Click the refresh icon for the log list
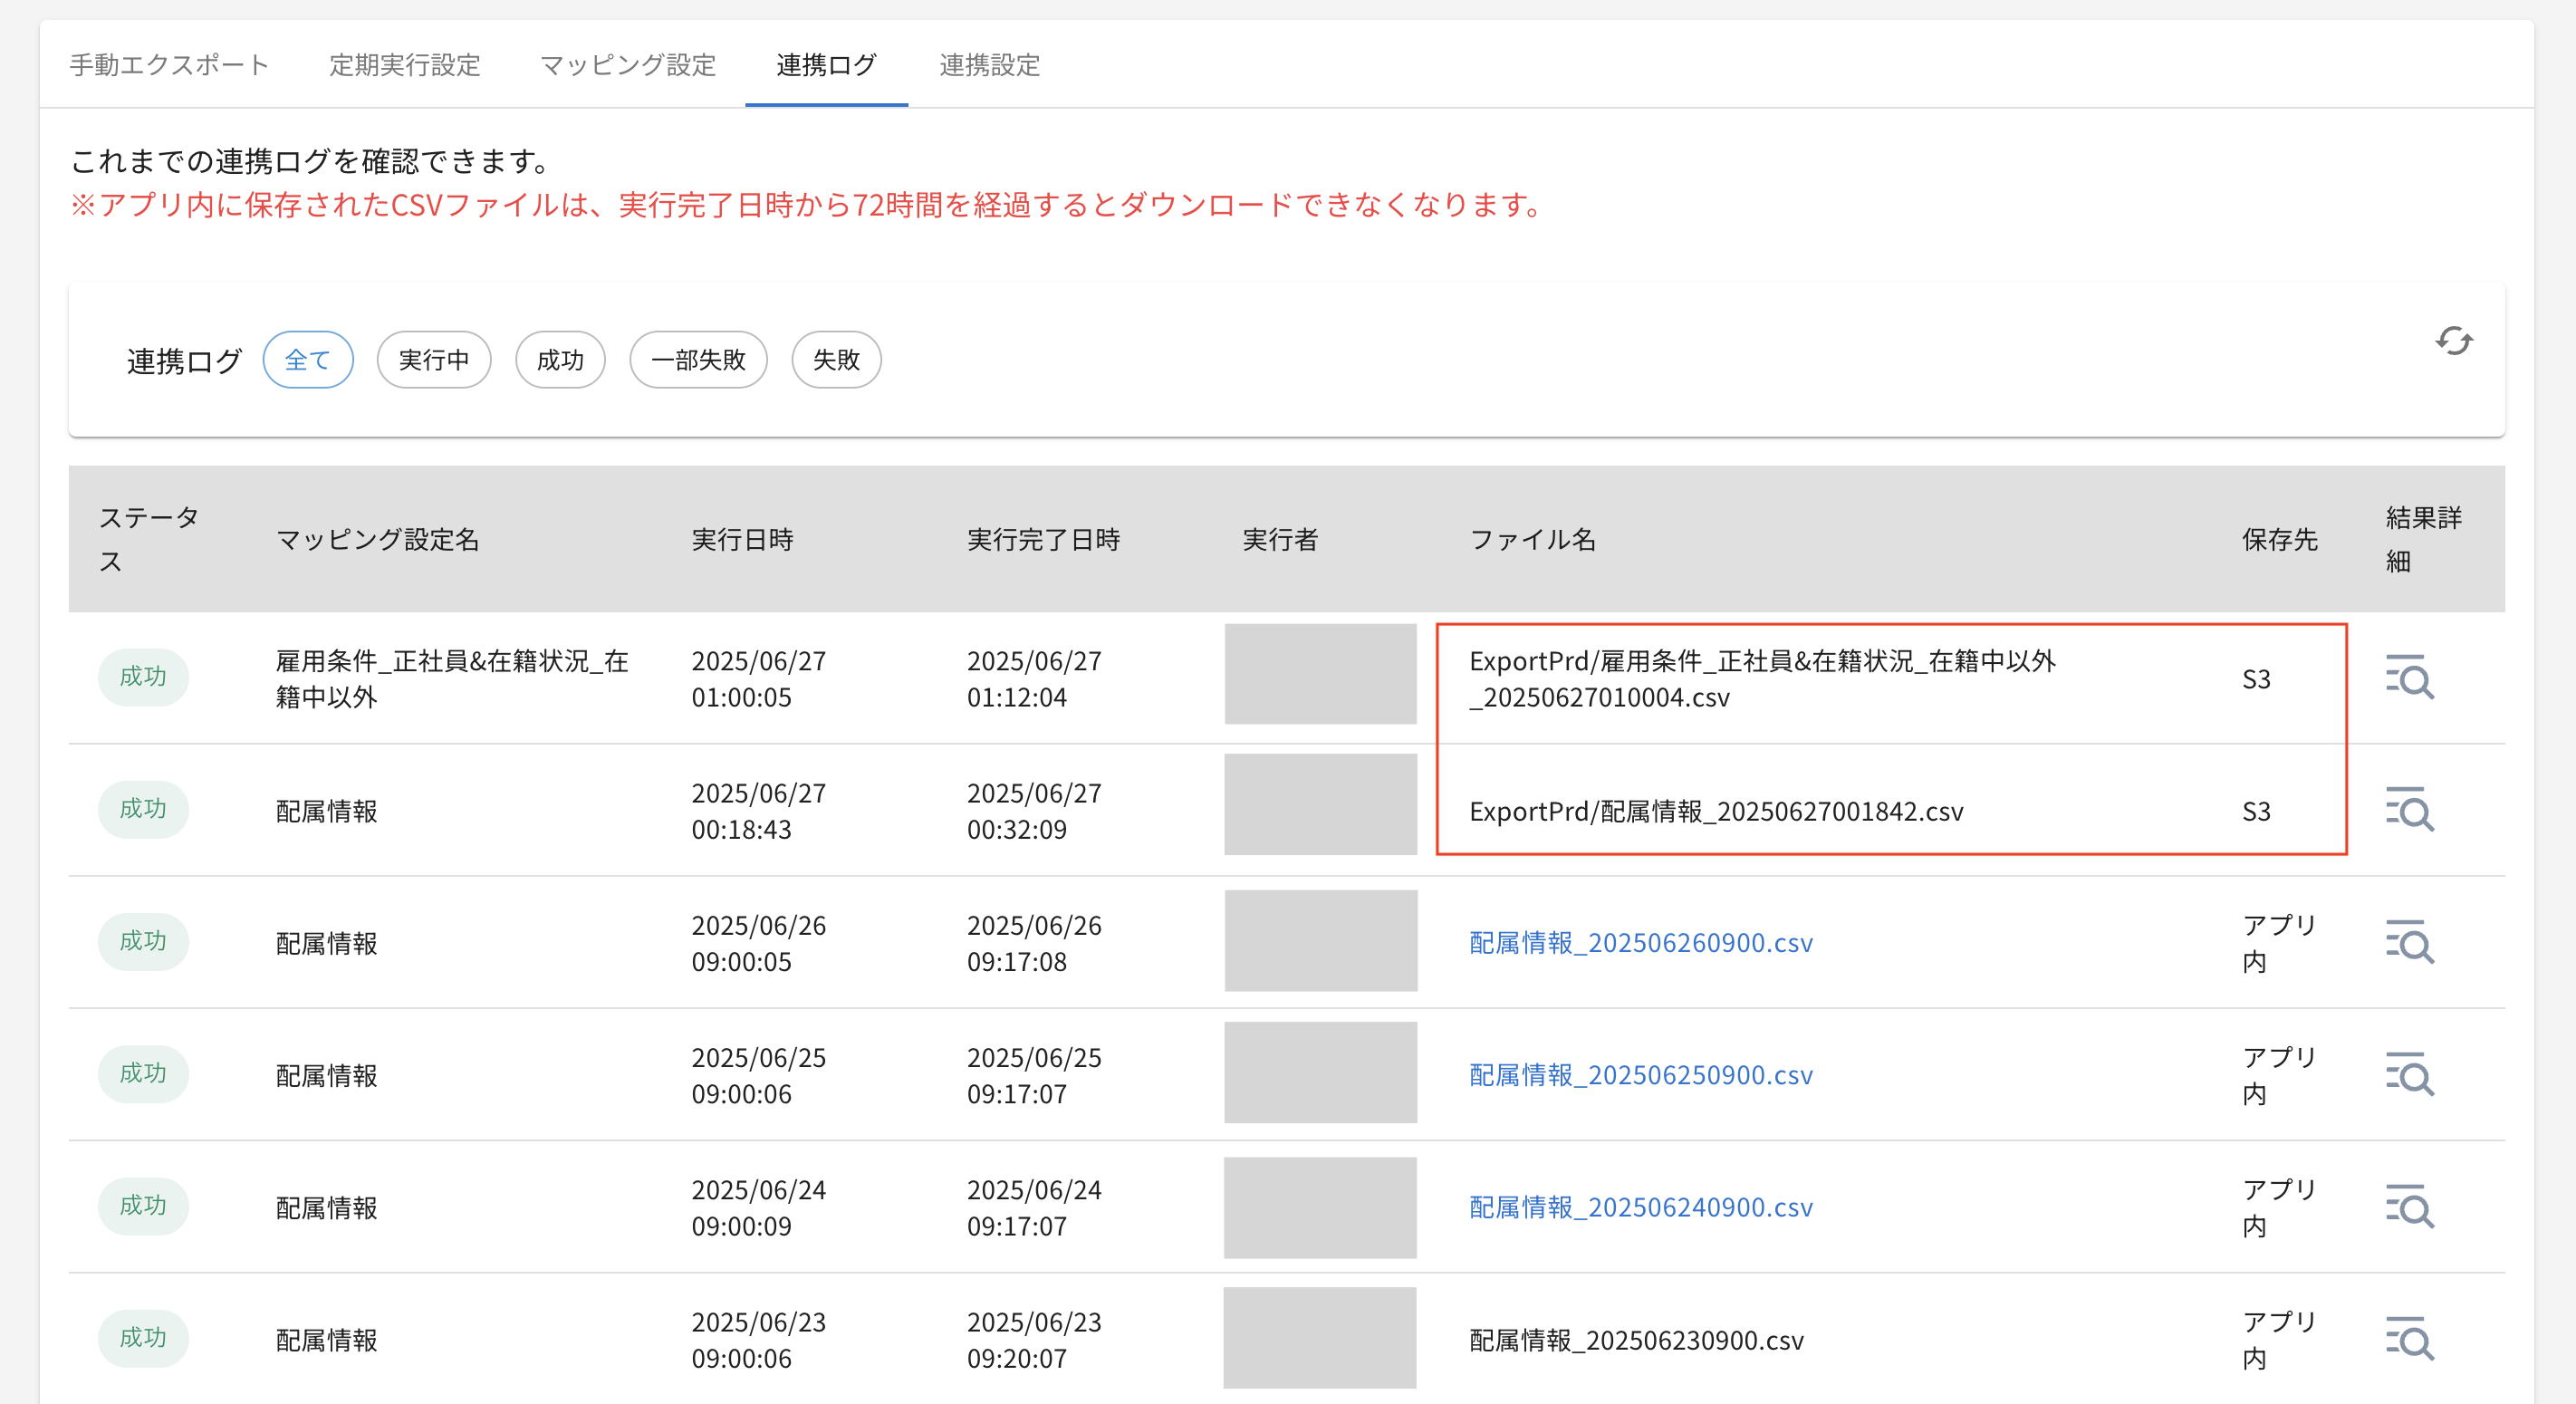 [2453, 341]
